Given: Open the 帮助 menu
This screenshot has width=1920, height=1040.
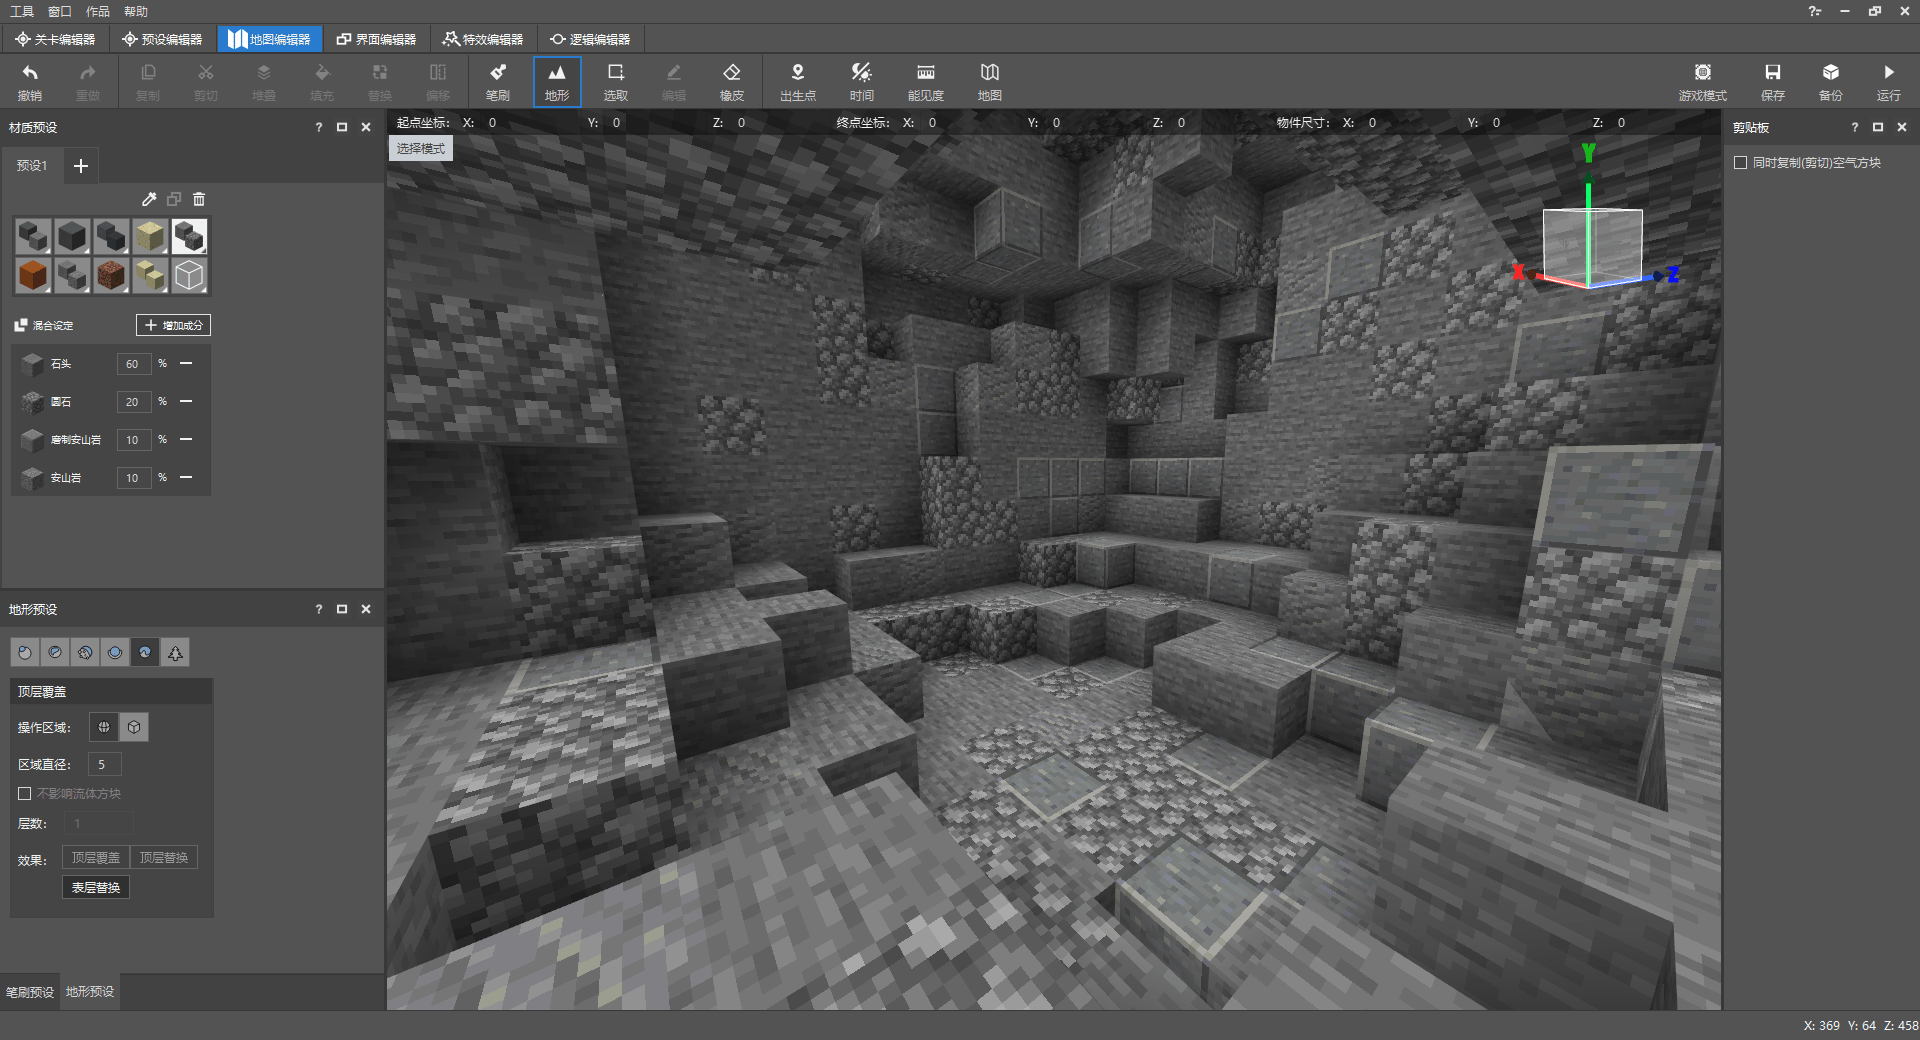Looking at the screenshot, I should pyautogui.click(x=136, y=11).
